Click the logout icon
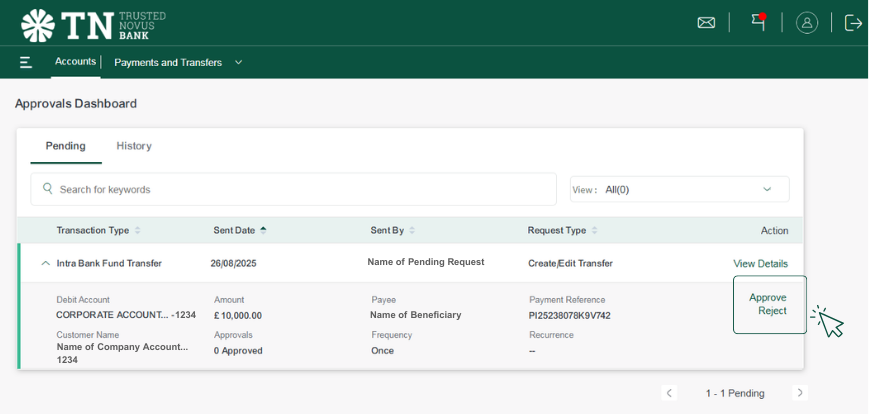This screenshot has width=869, height=414. [x=853, y=23]
